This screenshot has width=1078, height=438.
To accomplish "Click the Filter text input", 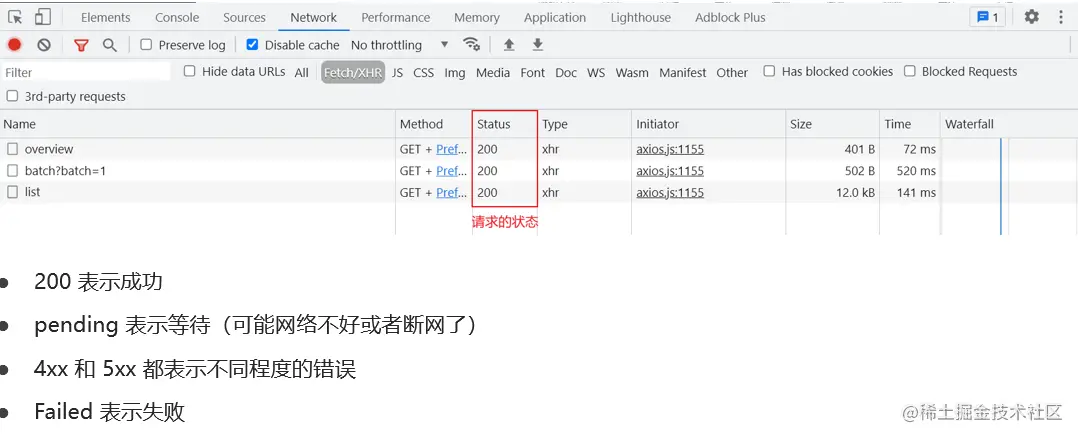I will click(86, 72).
